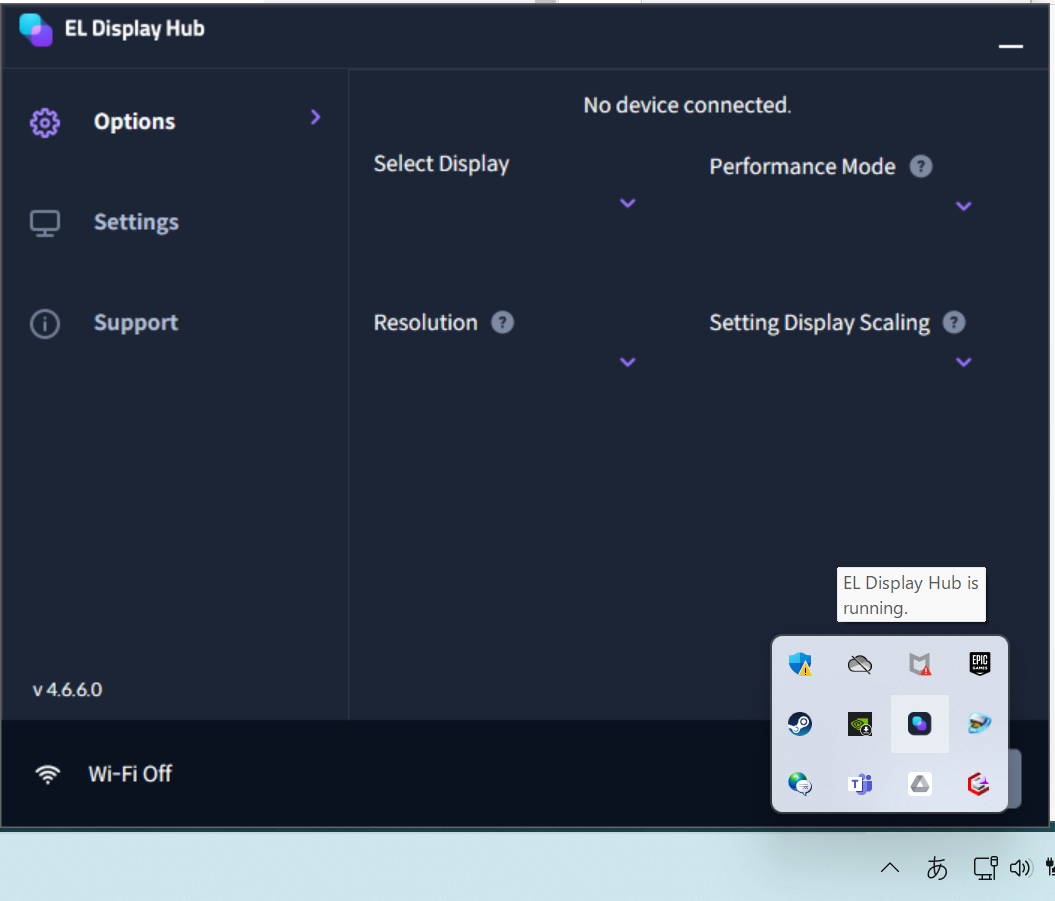Select the EL Display Hub tray icon
This screenshot has height=901, width=1055.
click(x=919, y=723)
